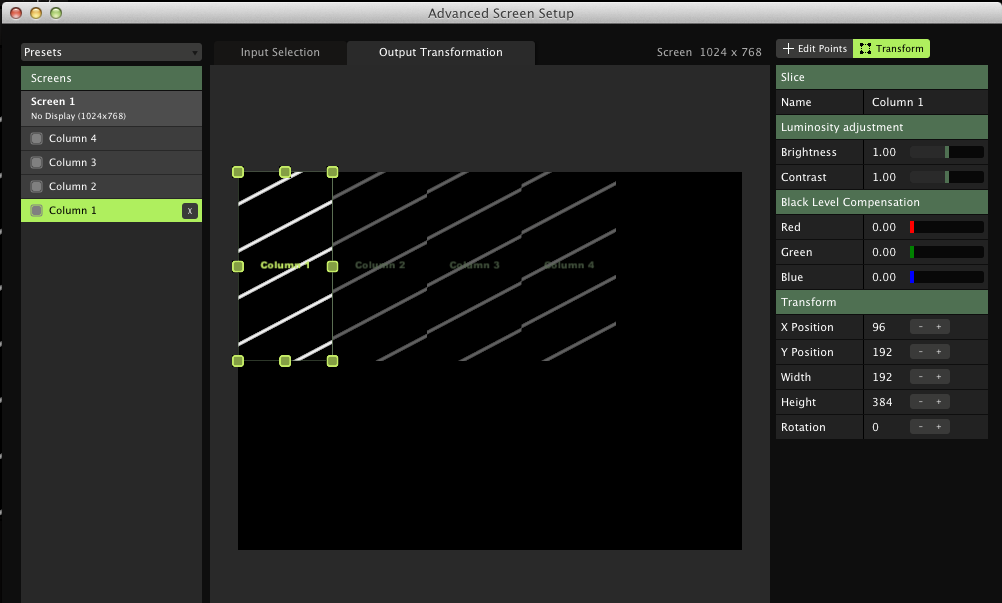Image resolution: width=1002 pixels, height=603 pixels.
Task: Switch to the Input Selection tab
Action: [280, 53]
